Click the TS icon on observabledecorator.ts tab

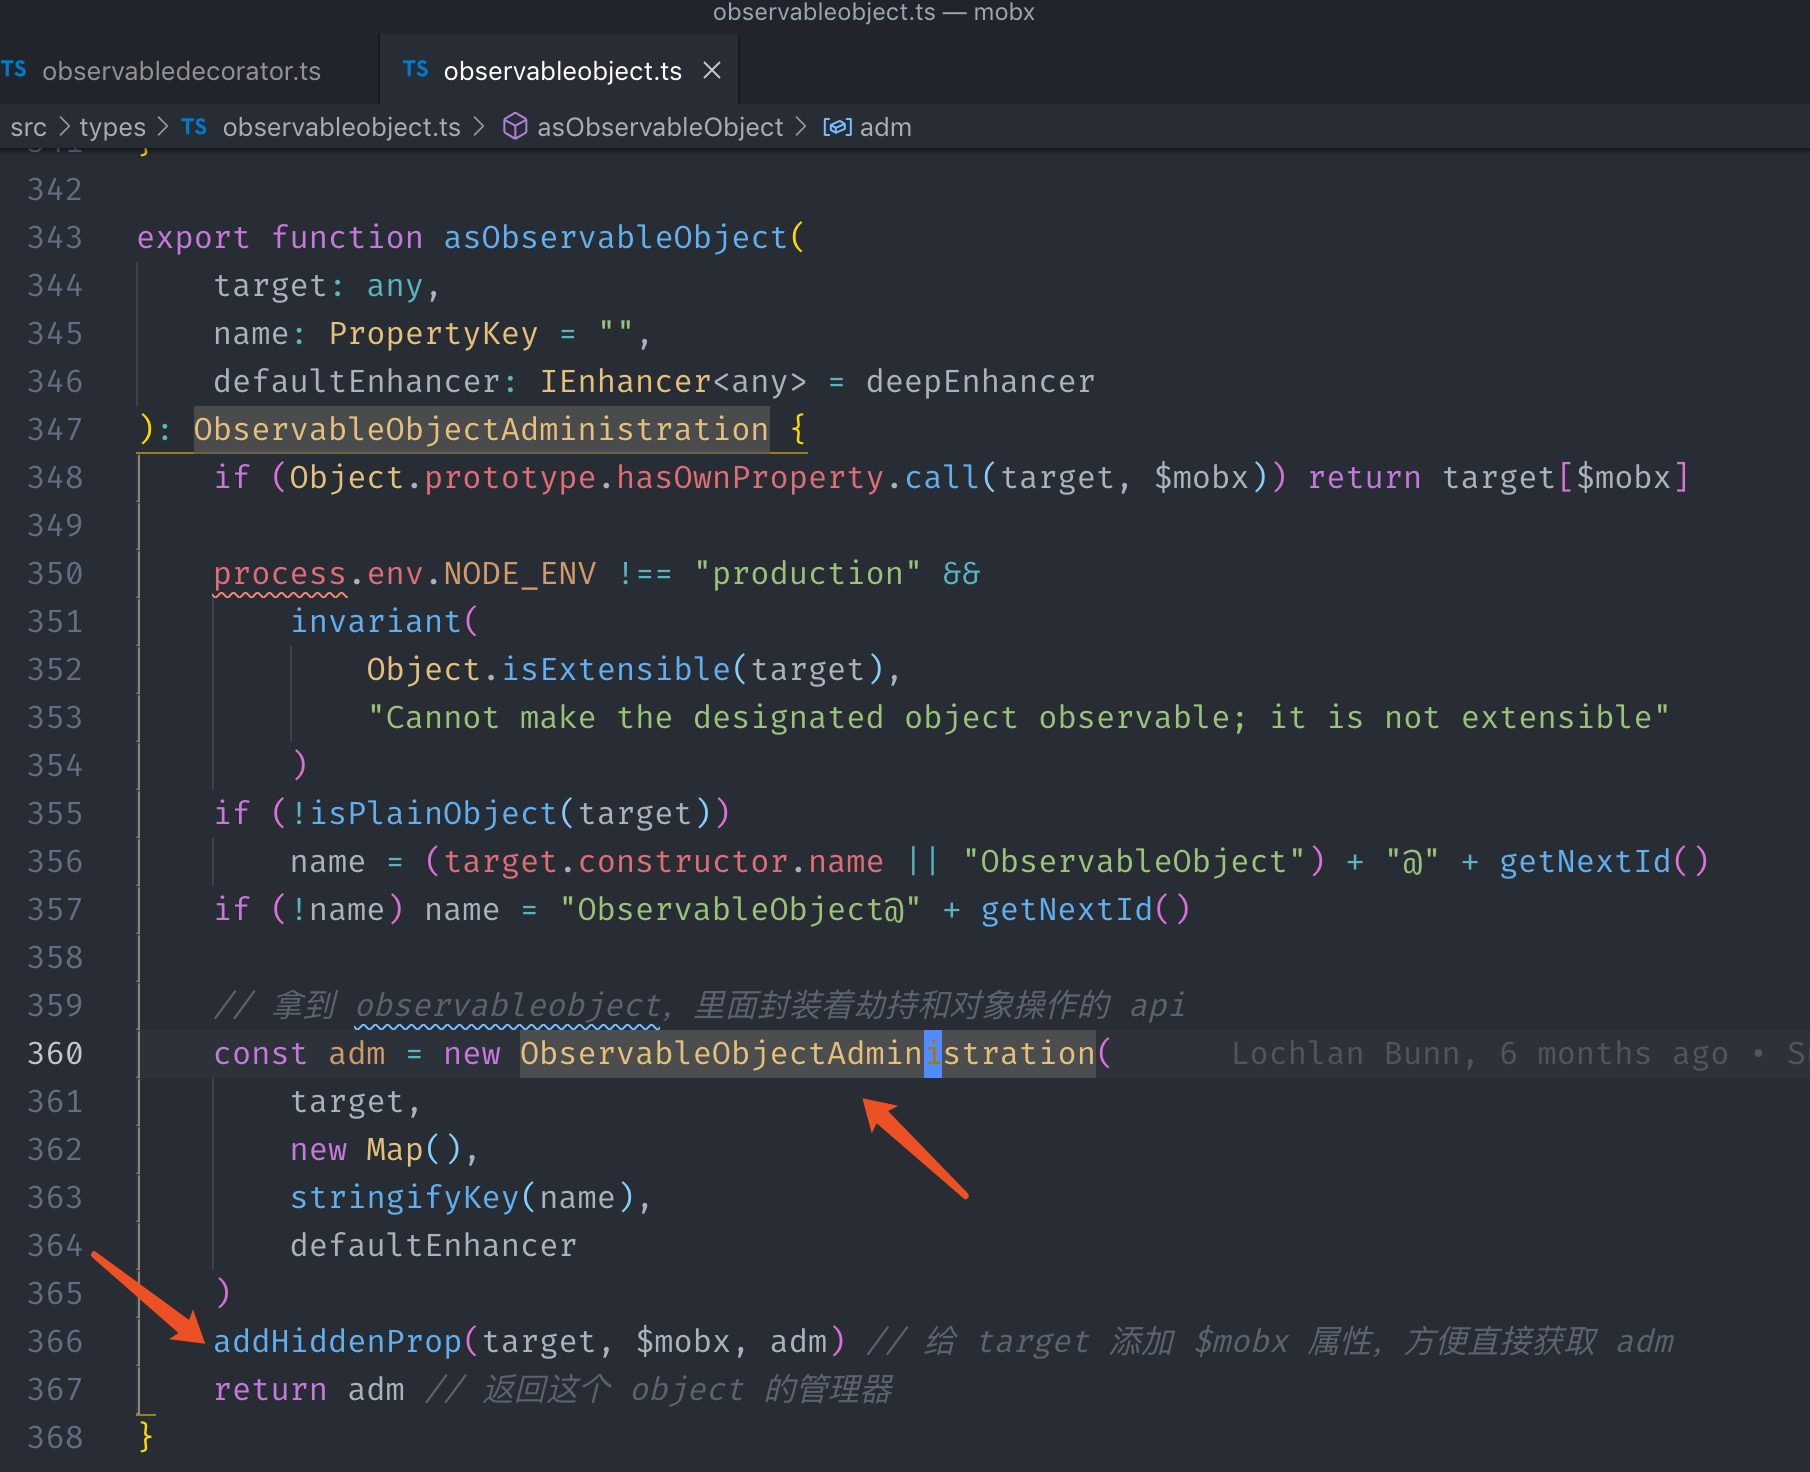(14, 70)
